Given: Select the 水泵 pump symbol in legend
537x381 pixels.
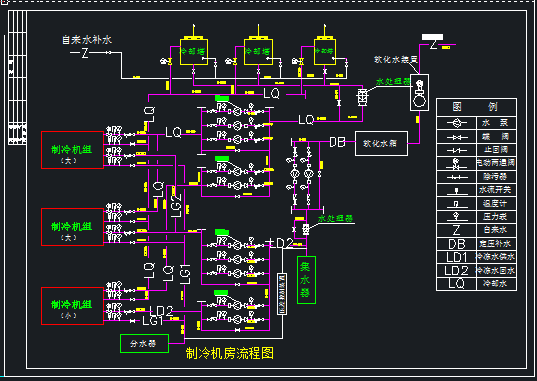Looking at the screenshot, I should 457,123.
